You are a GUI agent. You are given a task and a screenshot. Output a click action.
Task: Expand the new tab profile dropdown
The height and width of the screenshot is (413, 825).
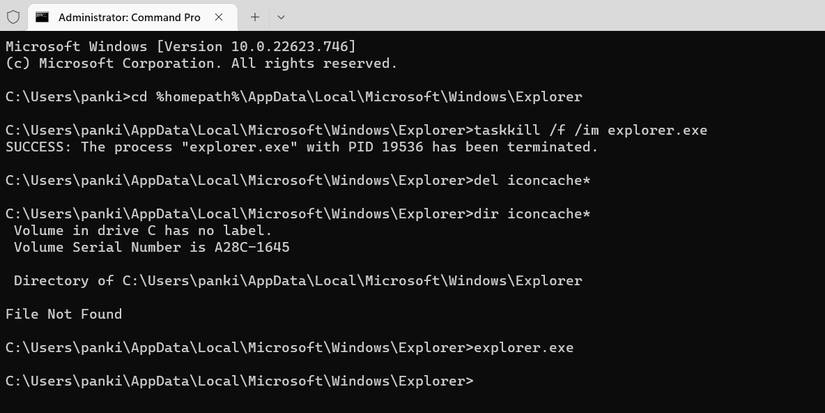[281, 17]
